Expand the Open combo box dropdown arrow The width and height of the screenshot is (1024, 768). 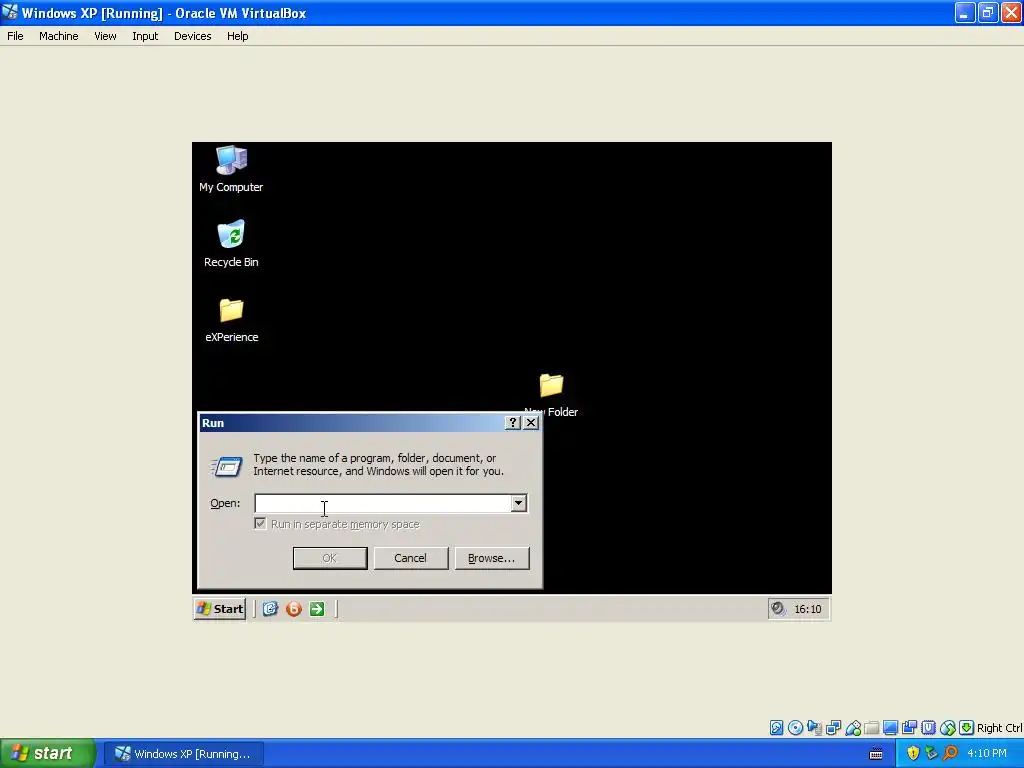point(519,504)
